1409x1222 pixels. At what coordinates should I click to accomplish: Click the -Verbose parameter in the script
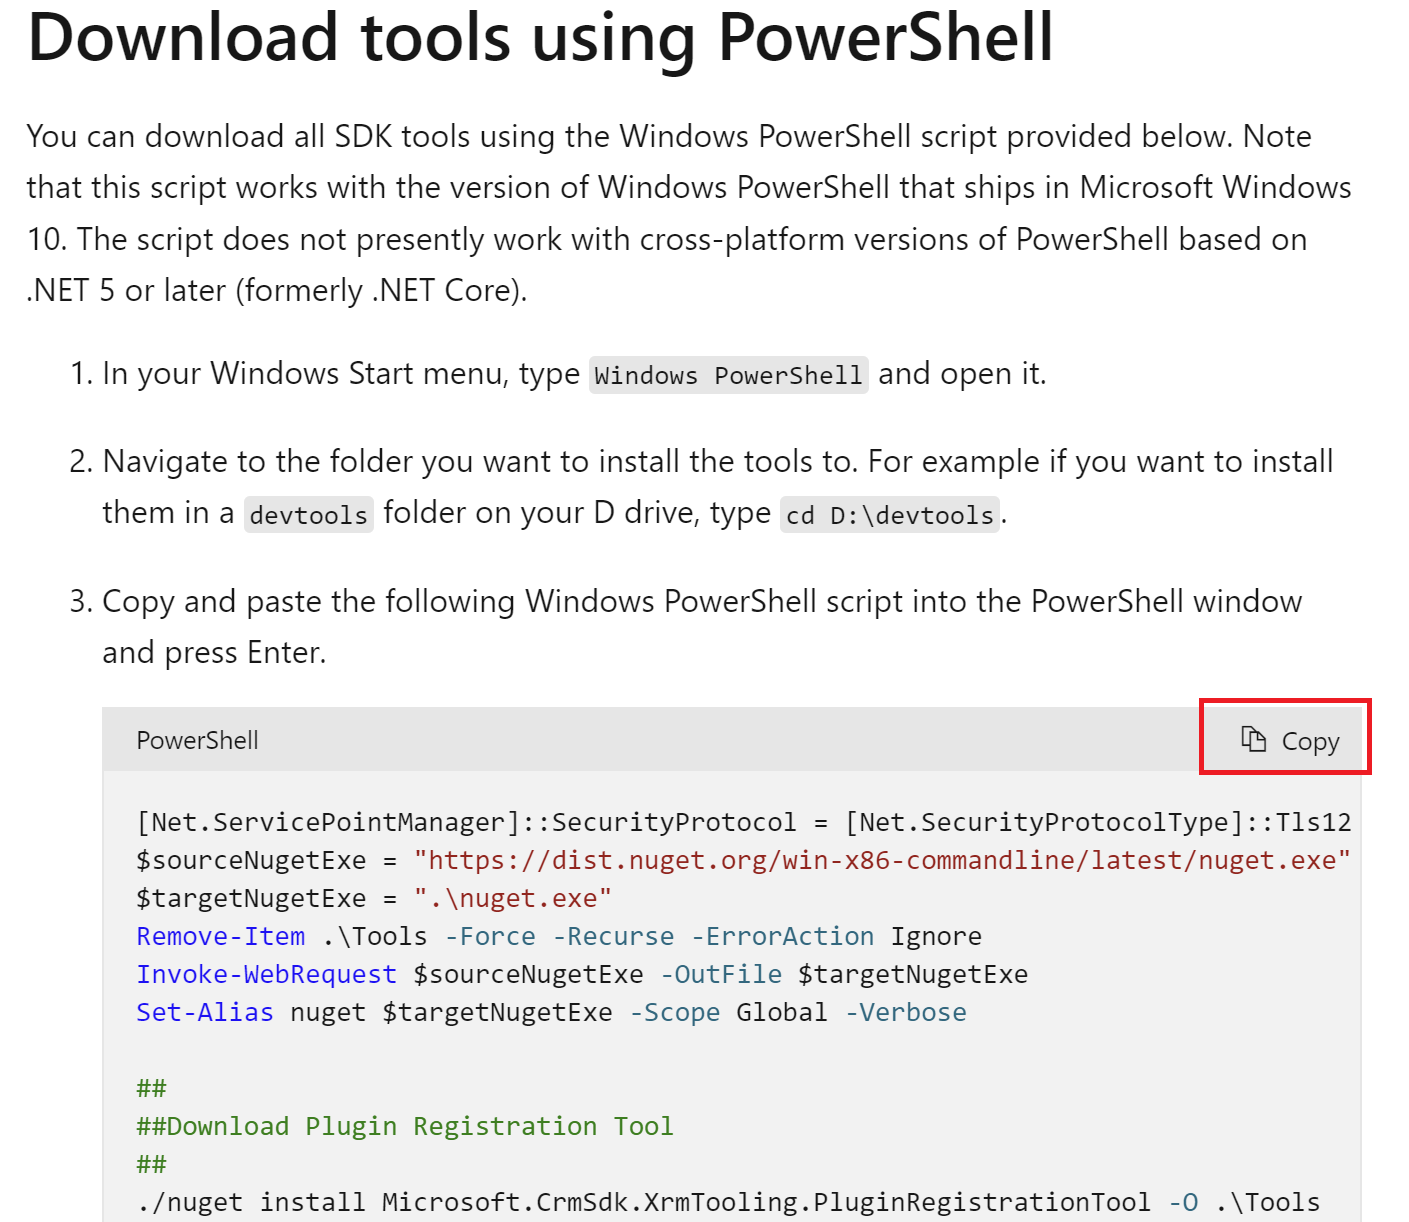(x=906, y=1012)
